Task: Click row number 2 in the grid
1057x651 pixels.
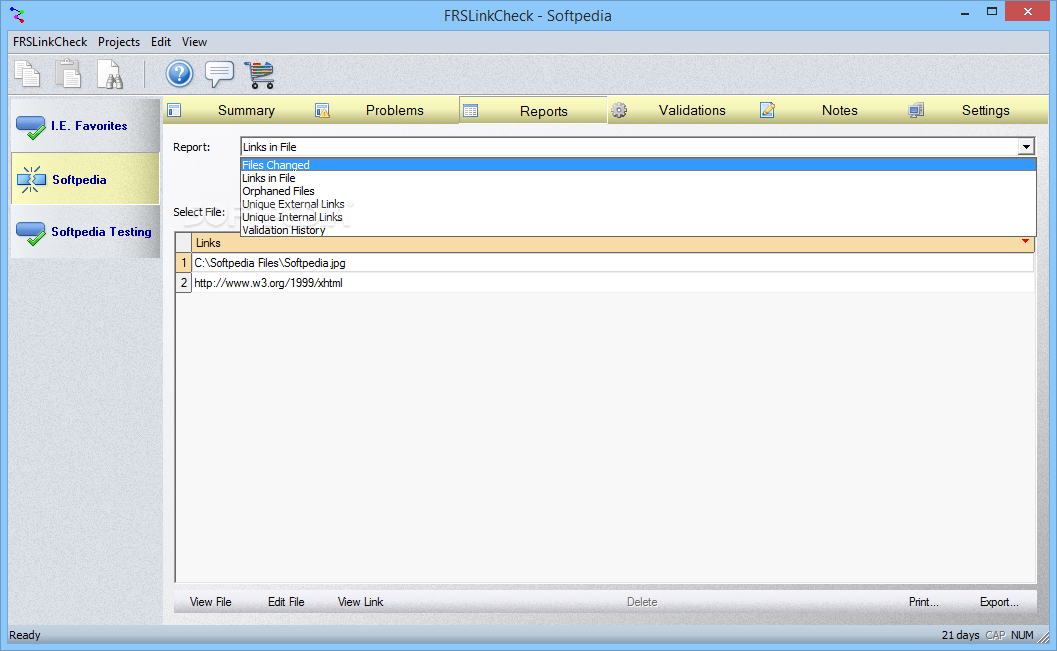Action: coord(183,283)
